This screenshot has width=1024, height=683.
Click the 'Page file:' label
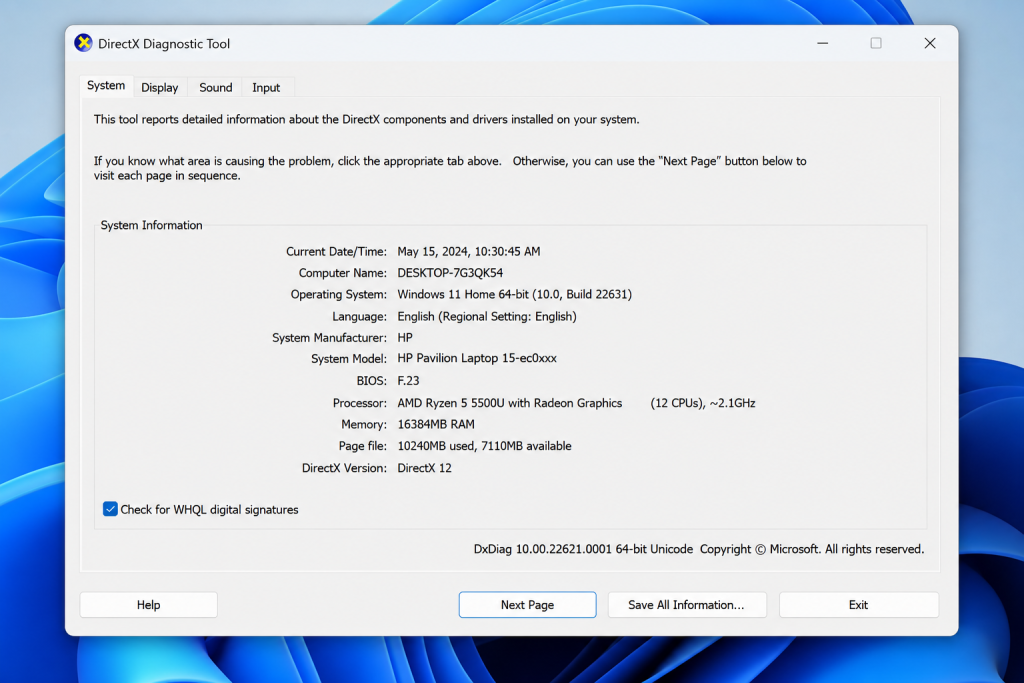[x=362, y=446]
